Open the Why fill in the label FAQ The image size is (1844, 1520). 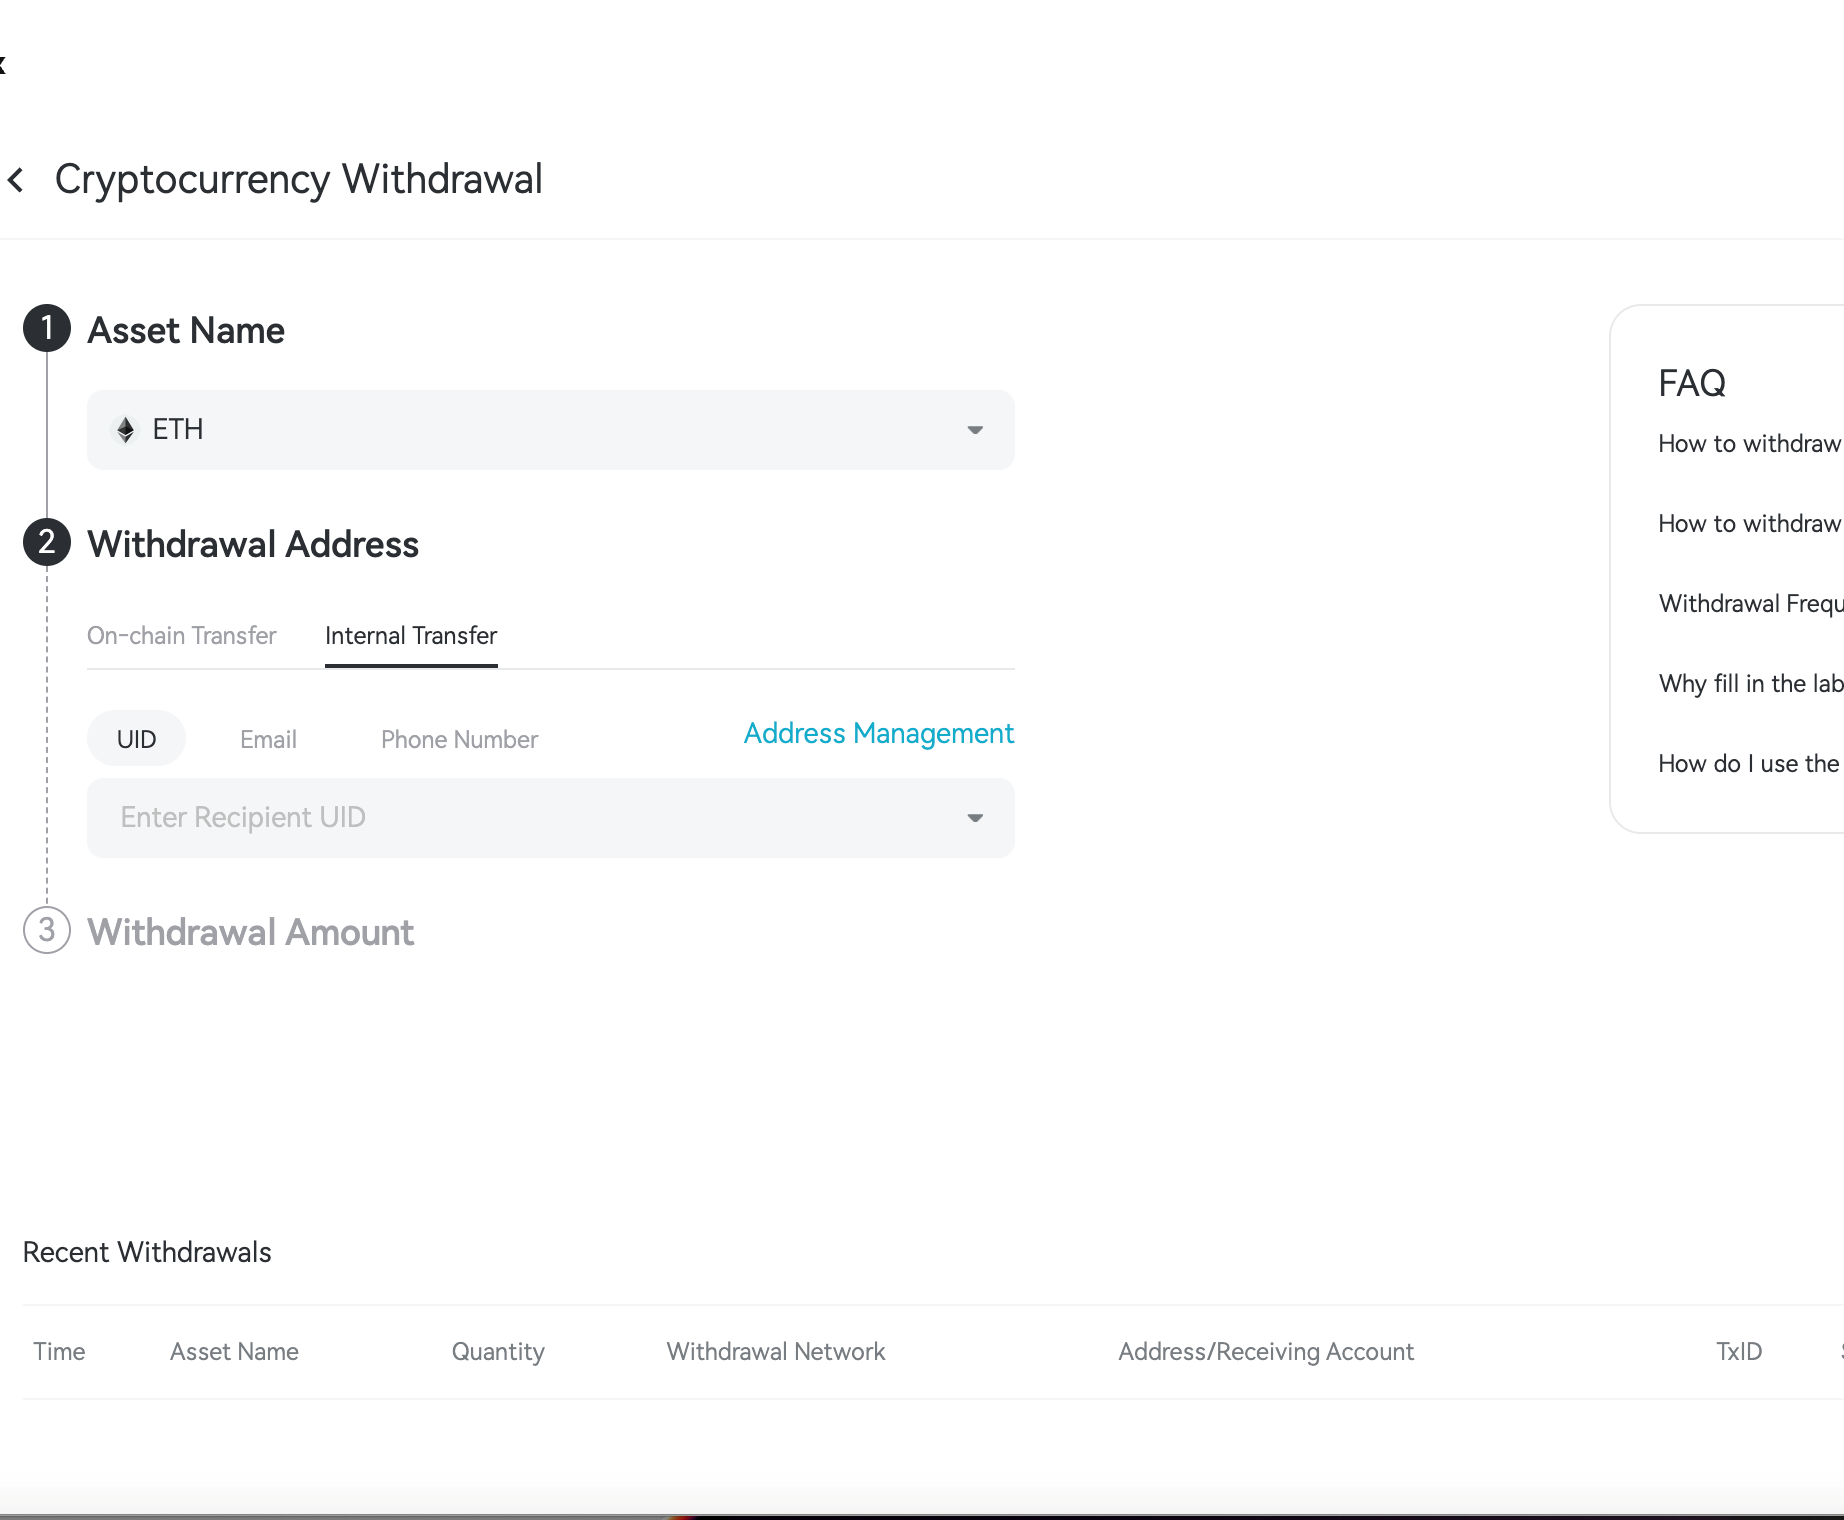coord(1750,684)
